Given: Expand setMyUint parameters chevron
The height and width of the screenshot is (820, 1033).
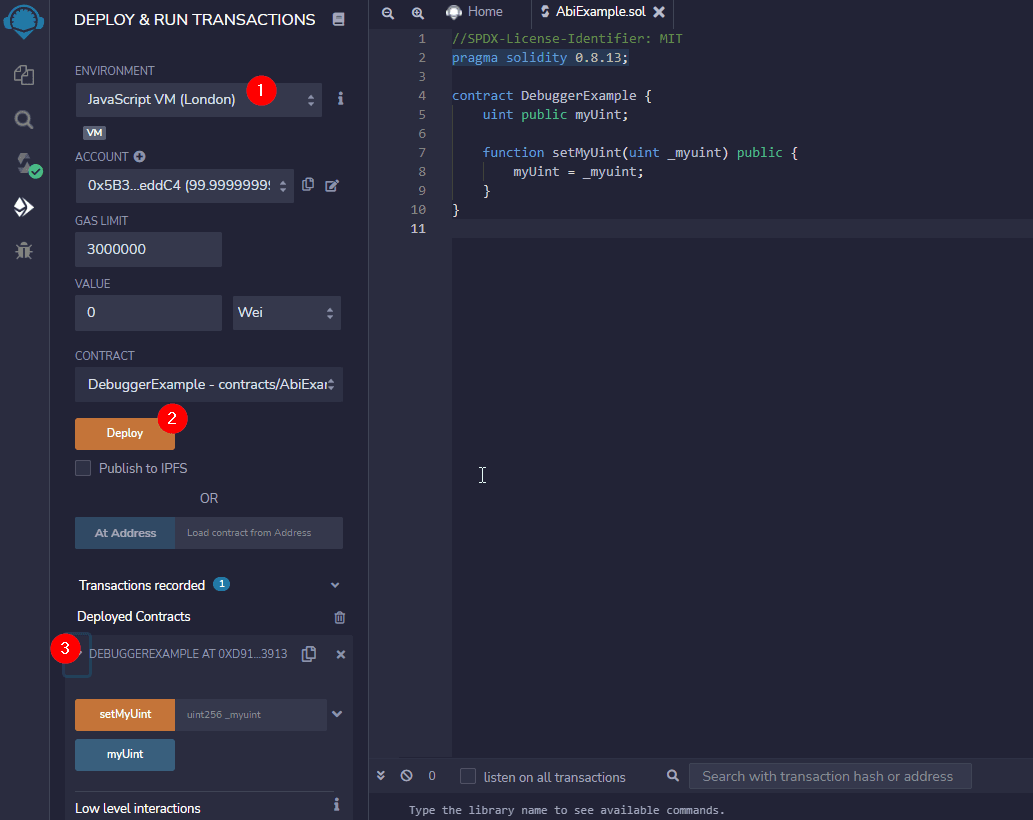Looking at the screenshot, I should (337, 714).
